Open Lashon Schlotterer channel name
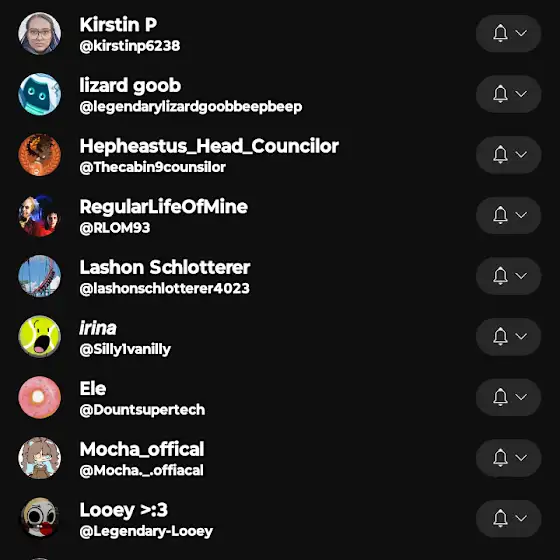 click(165, 268)
